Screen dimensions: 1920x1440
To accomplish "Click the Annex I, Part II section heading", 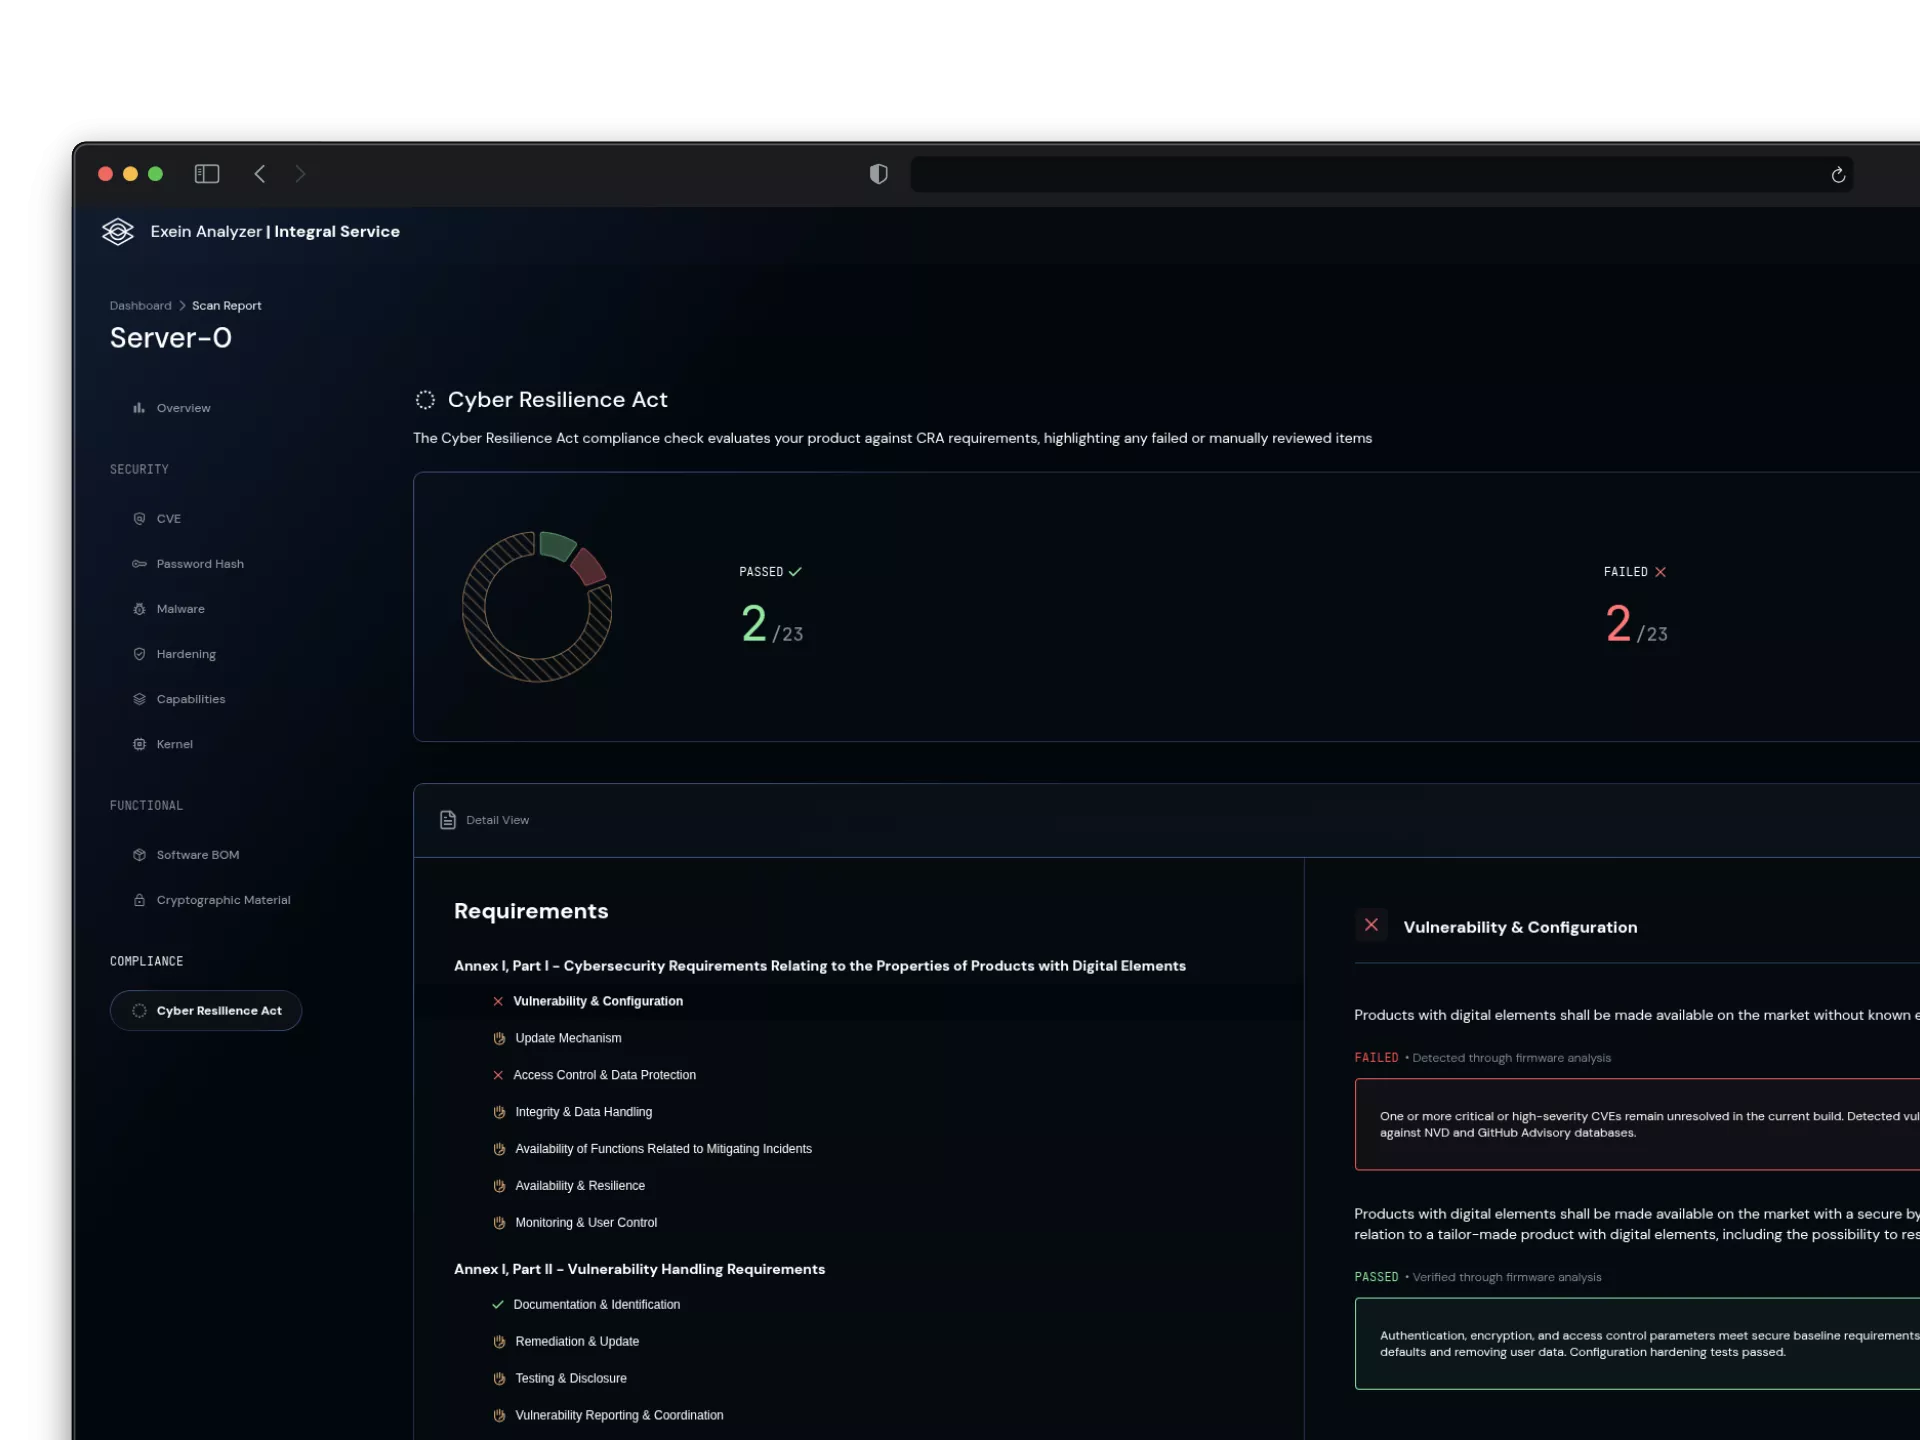I will pos(639,1269).
